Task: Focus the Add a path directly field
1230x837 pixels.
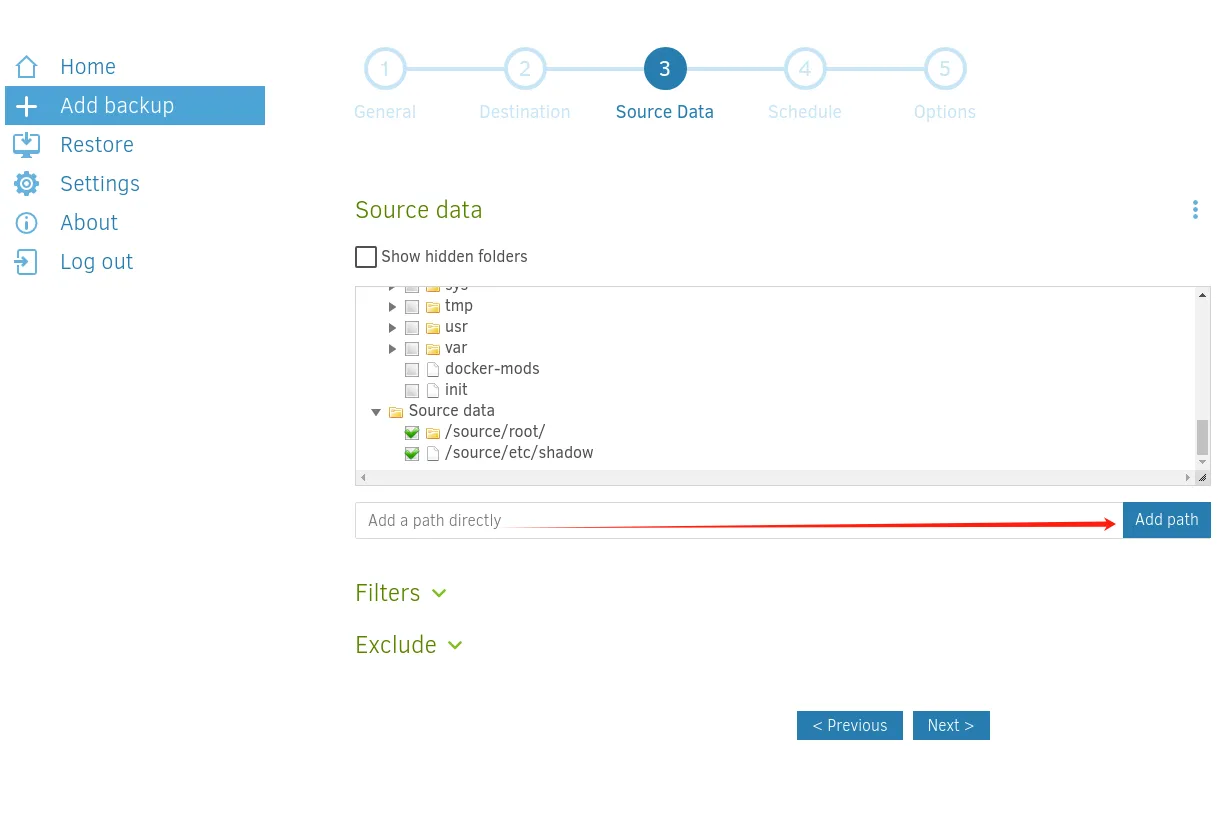Action: pyautogui.click(x=739, y=520)
